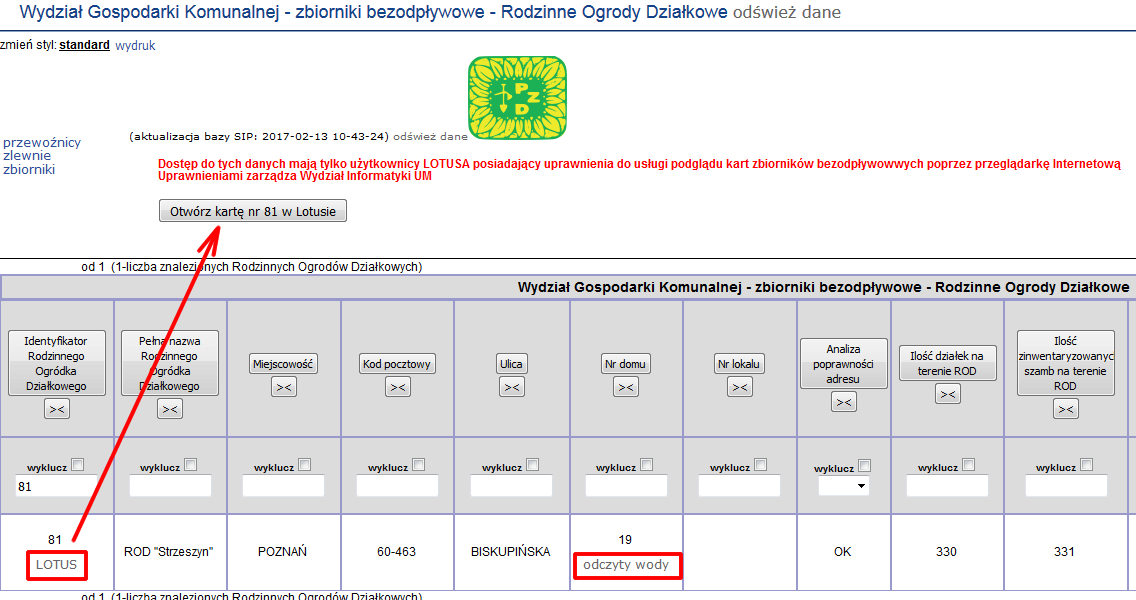Click sort arrows under Nr domu column
Image resolution: width=1136 pixels, height=600 pixels.
(x=625, y=387)
